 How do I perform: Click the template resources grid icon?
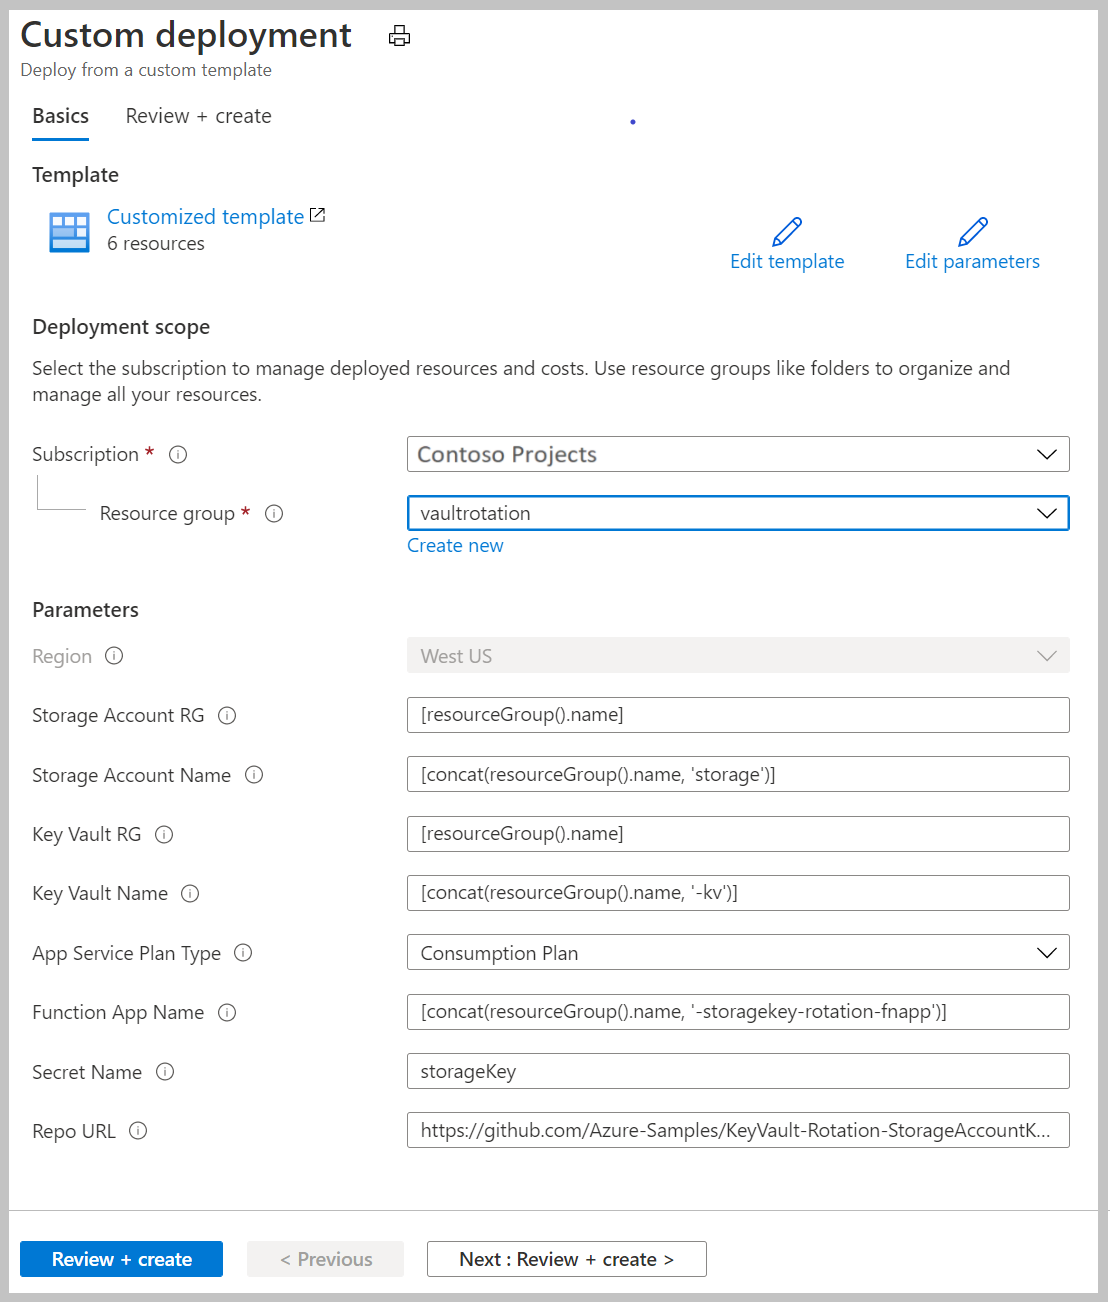pyautogui.click(x=68, y=231)
